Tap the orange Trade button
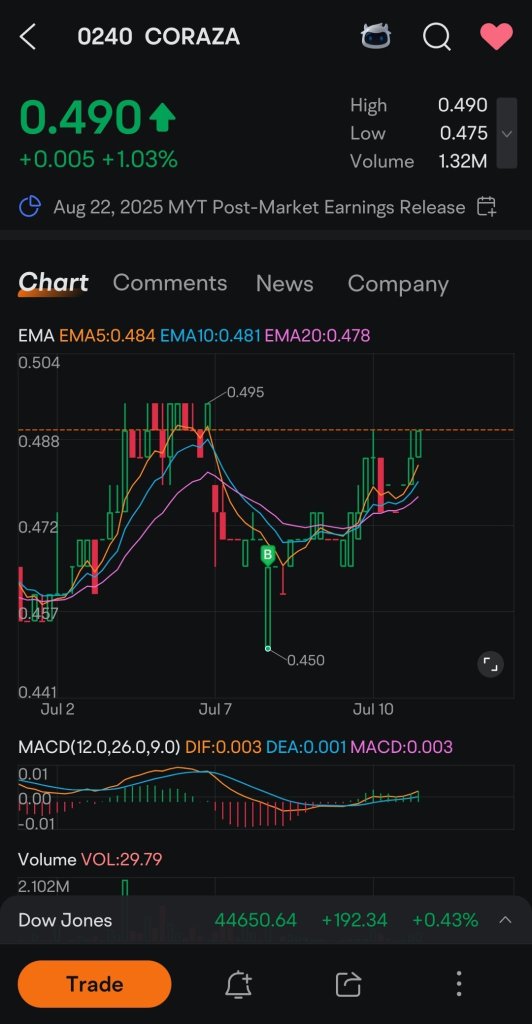Screen dimensions: 532x1024 [x=95, y=984]
